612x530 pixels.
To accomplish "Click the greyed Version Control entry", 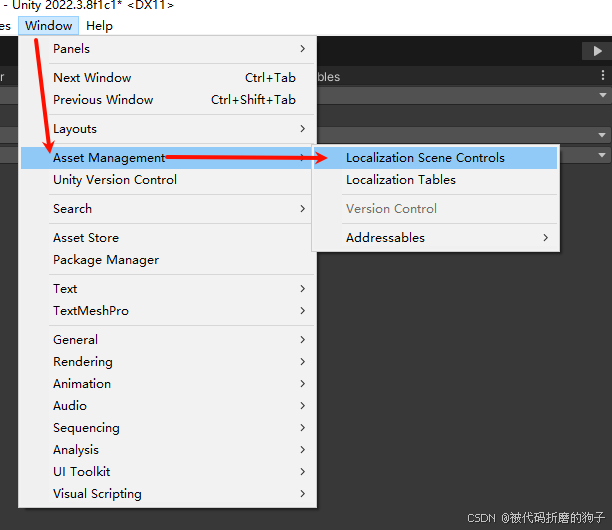I will coord(436,209).
